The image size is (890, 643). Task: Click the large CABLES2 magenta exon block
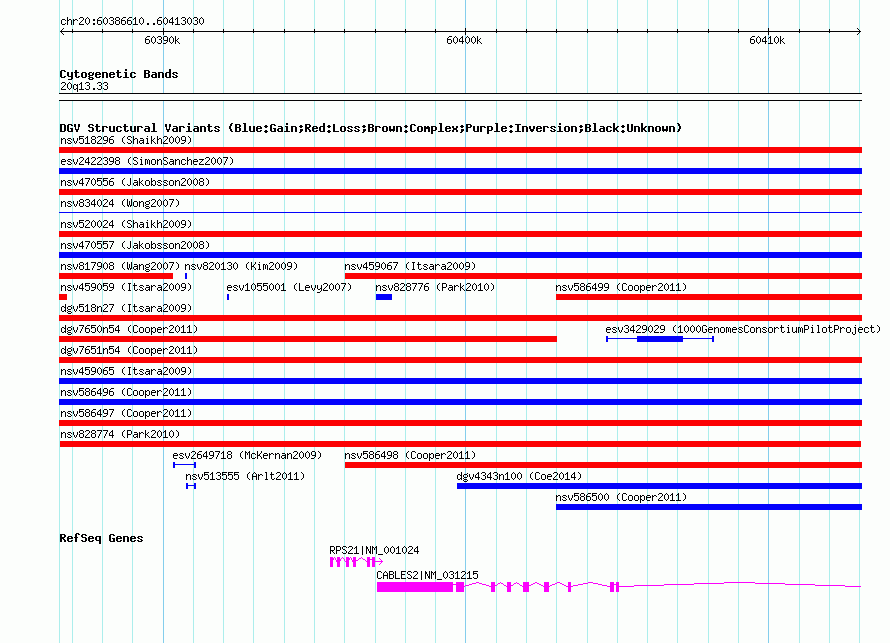(x=415, y=587)
